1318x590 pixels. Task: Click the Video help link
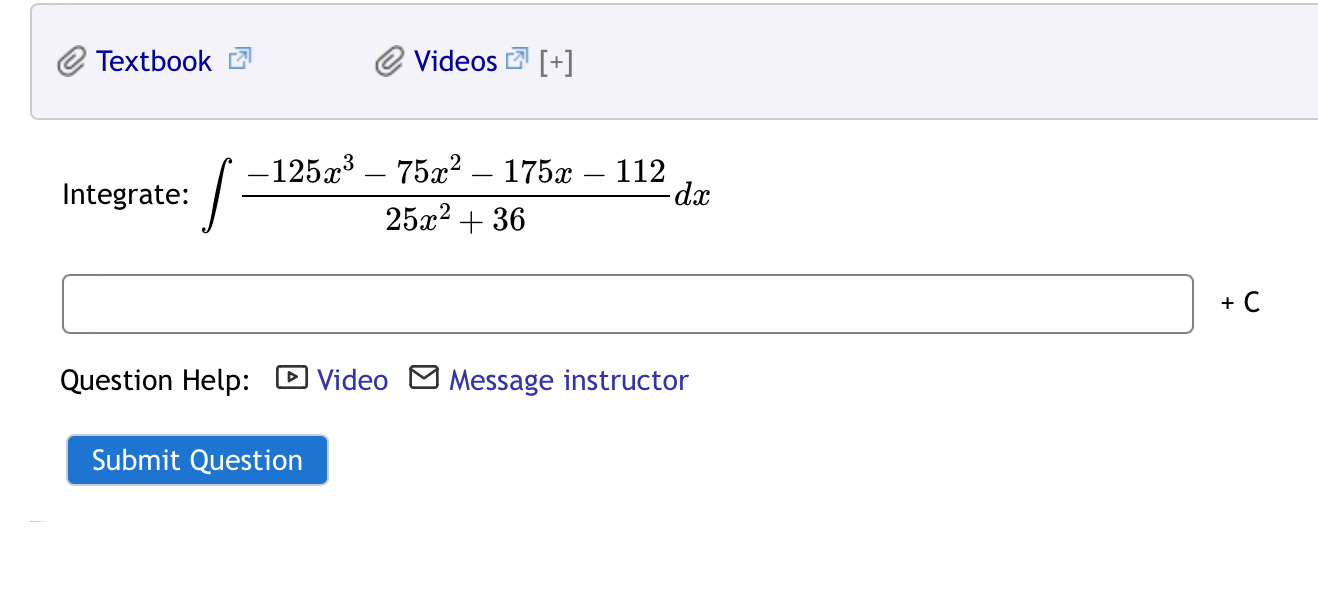pyautogui.click(x=351, y=379)
